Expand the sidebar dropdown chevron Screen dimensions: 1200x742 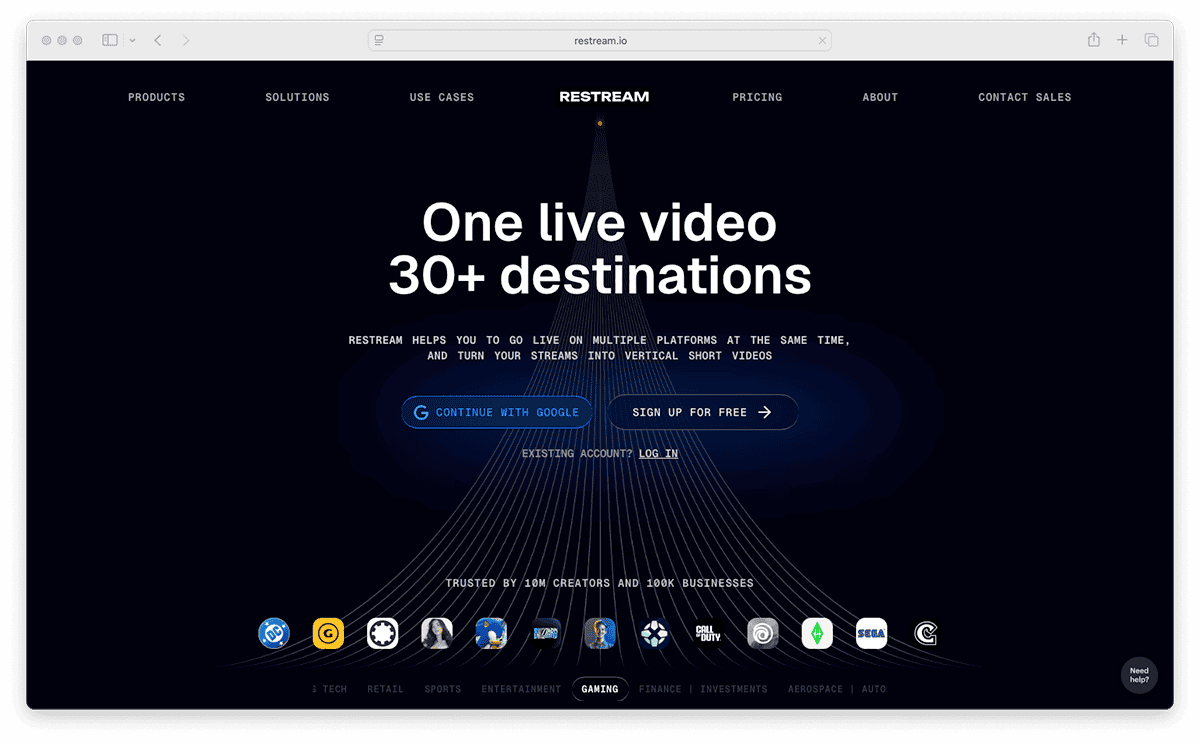coord(132,40)
